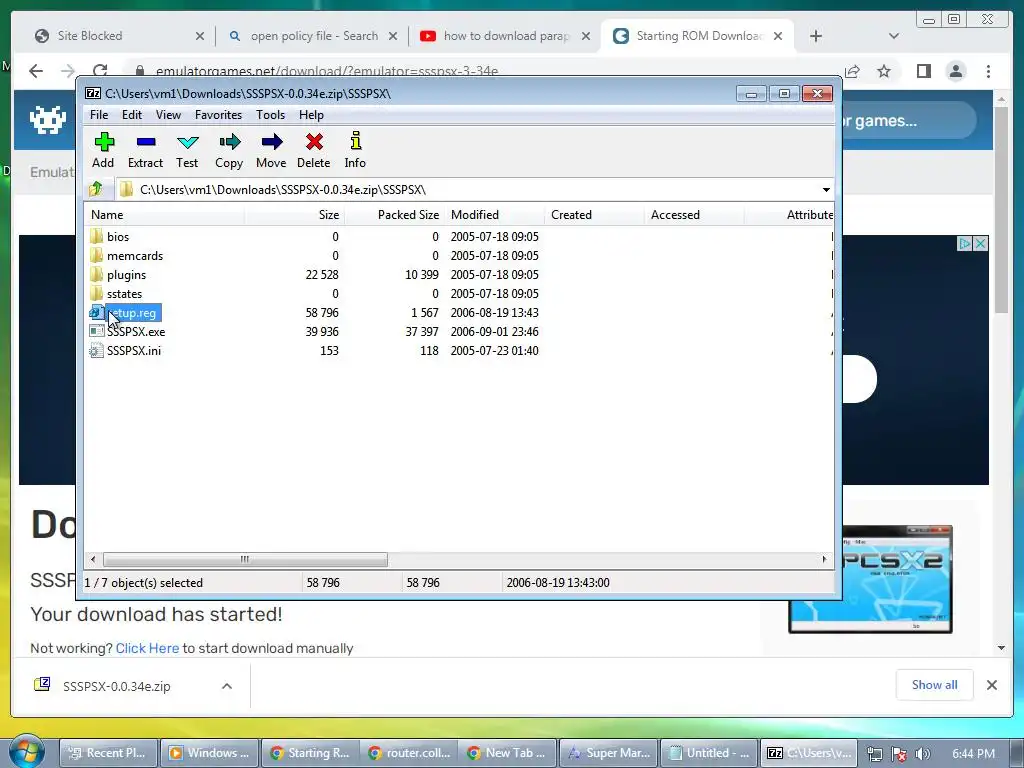Sort by the Modified column header
This screenshot has width=1024, height=768.
(494, 215)
